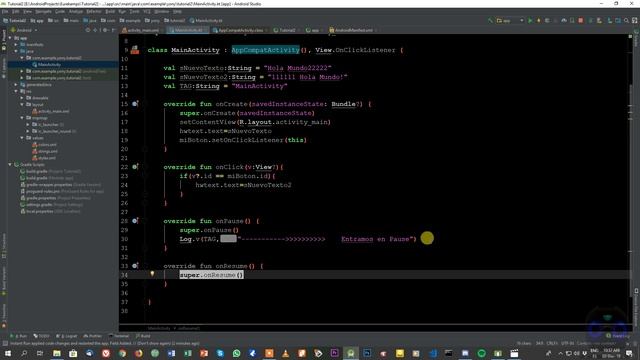Click the Scroll from Source target icon
This screenshot has height=360, width=640.
tap(88, 30)
